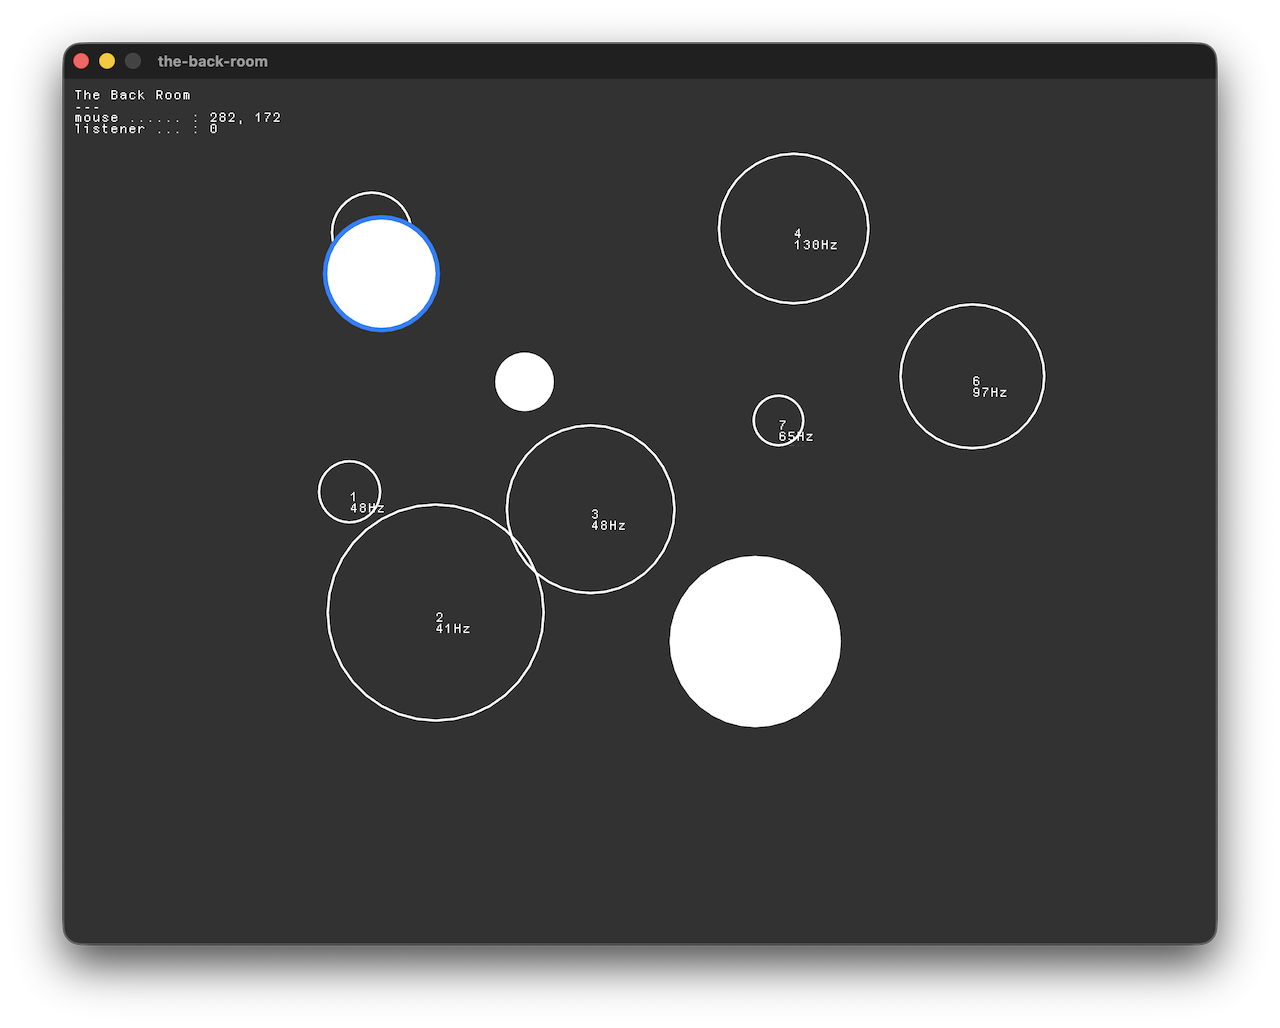
Task: Click the "The Back Room" heading text
Action: 132,95
